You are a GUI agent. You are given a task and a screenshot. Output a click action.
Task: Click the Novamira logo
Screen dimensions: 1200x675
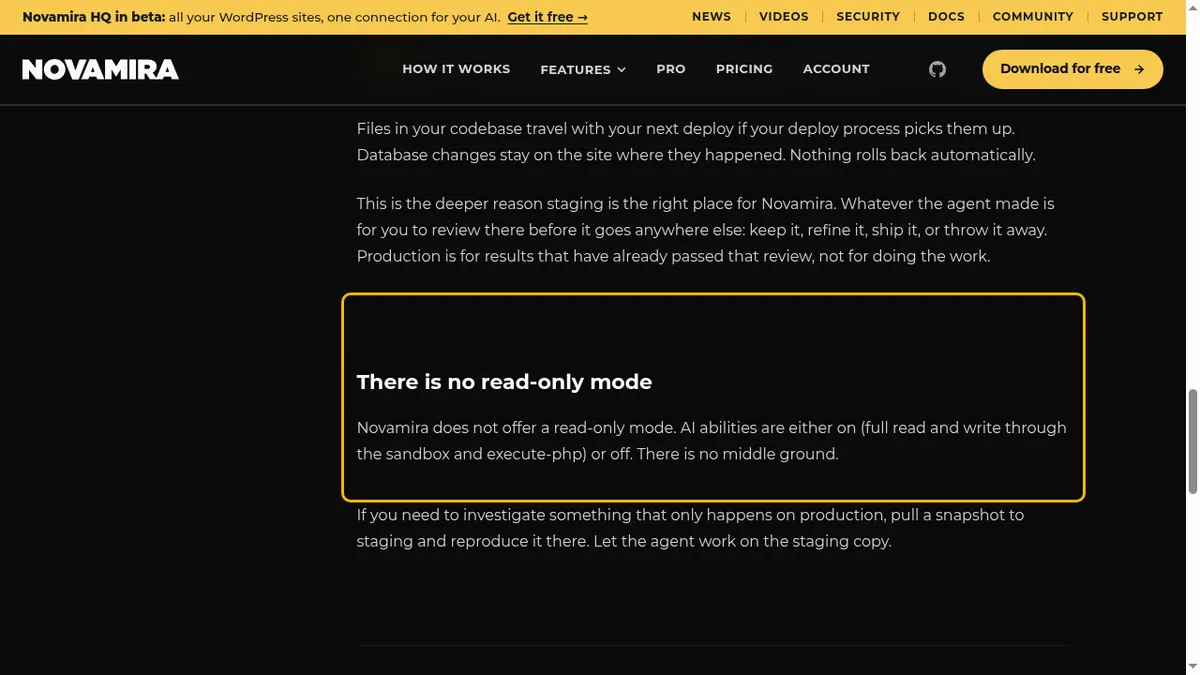coord(100,69)
